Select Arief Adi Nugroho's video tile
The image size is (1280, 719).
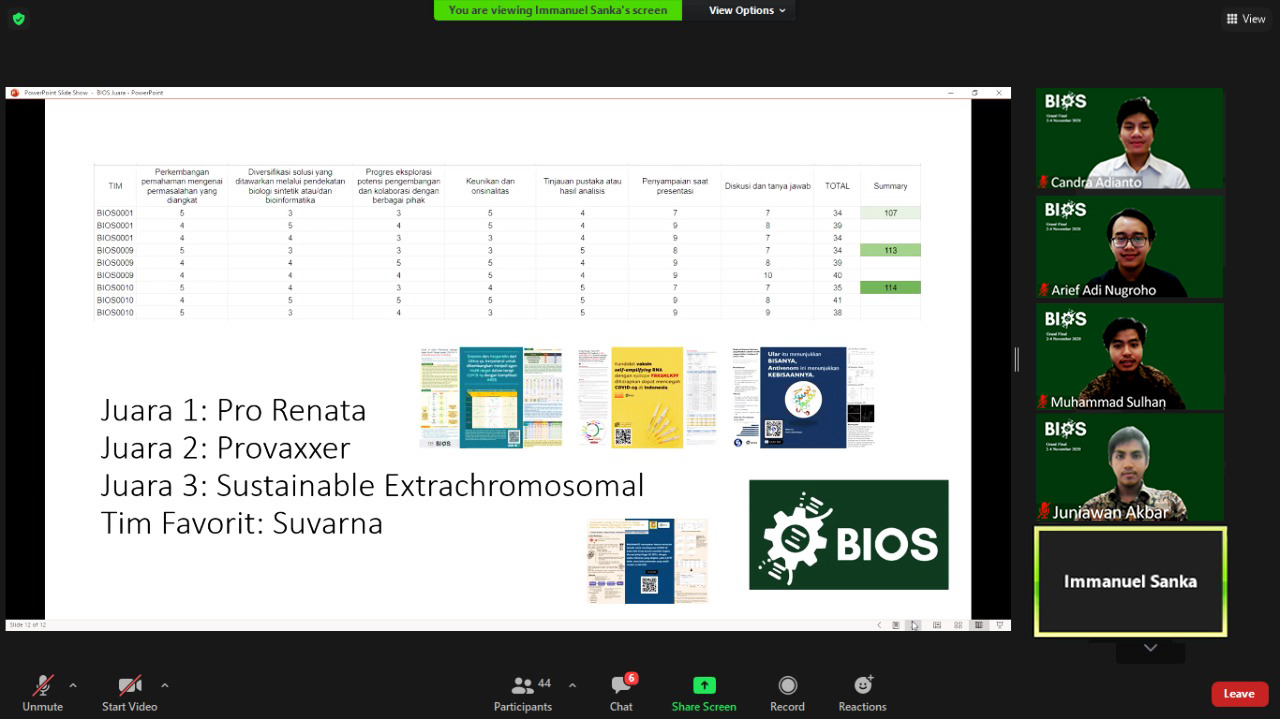[1130, 247]
